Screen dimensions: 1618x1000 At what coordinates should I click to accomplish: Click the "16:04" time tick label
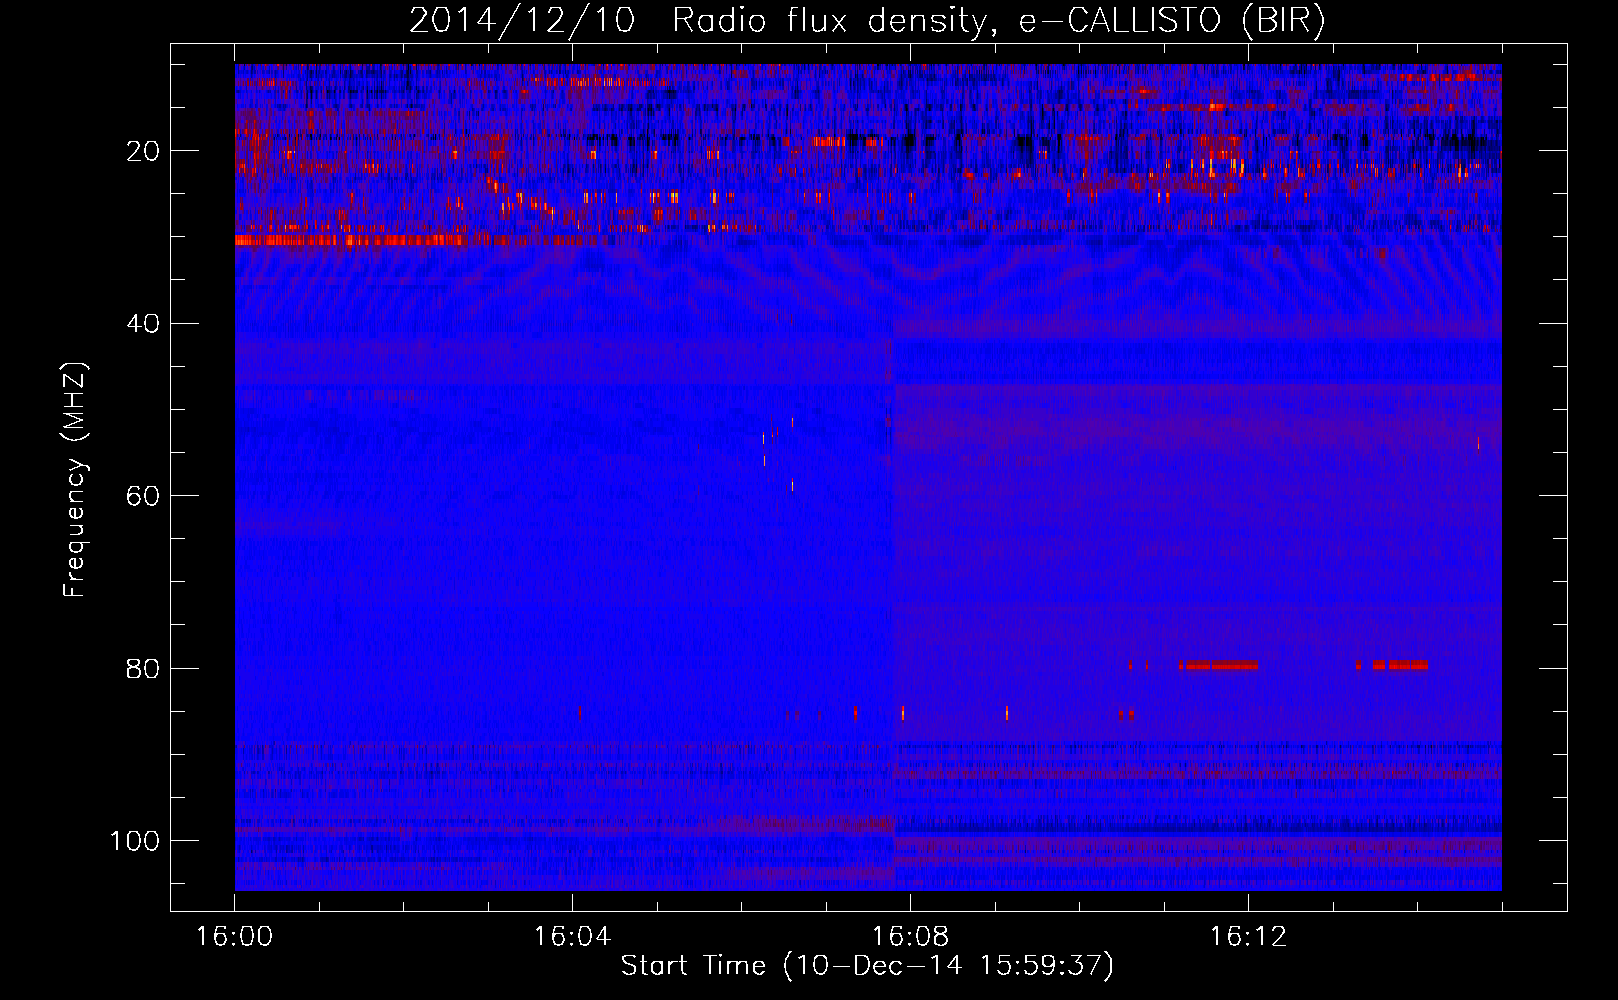(572, 937)
